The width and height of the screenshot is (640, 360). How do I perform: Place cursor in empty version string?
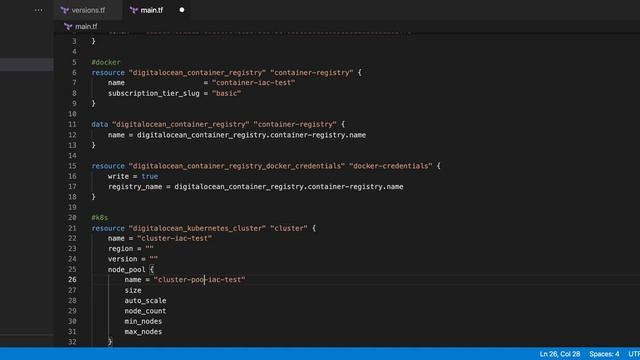tap(153, 259)
